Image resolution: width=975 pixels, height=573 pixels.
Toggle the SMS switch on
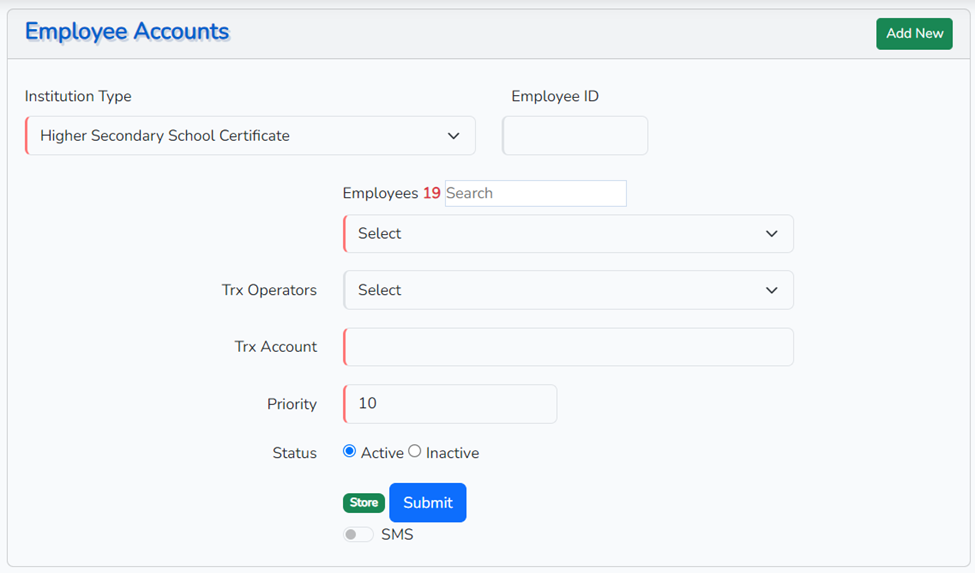(358, 534)
